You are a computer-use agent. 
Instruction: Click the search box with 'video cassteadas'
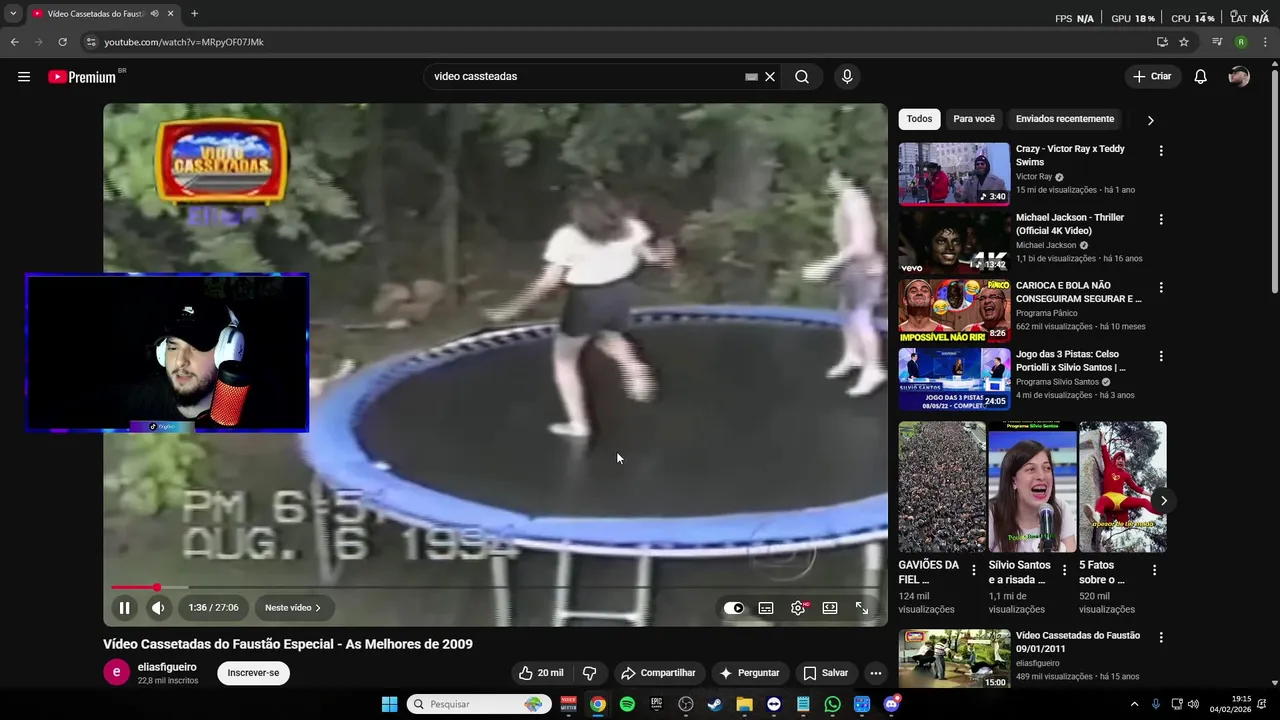point(587,77)
